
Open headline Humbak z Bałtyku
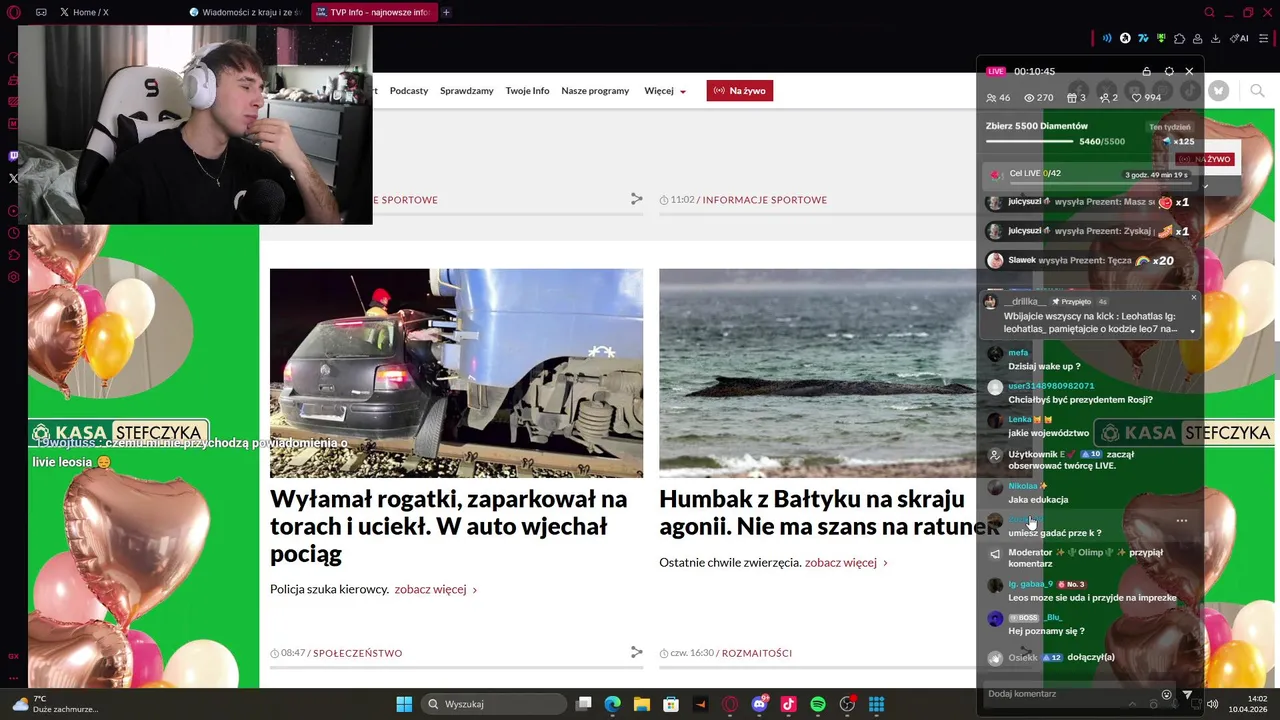(x=828, y=512)
